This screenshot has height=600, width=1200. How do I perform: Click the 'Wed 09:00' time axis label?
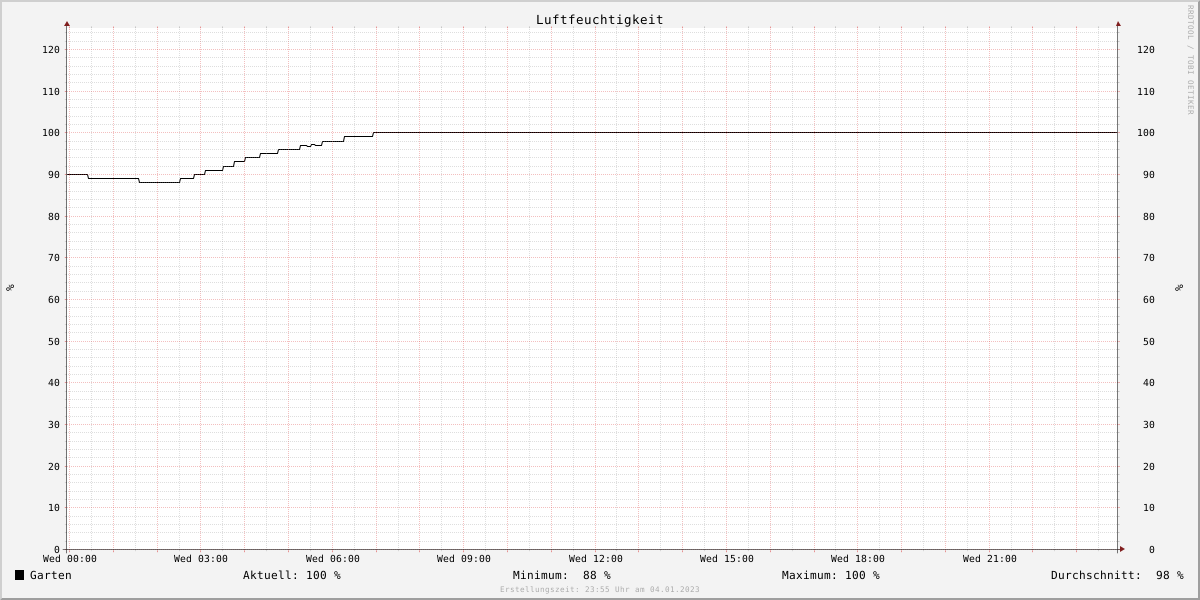click(x=464, y=559)
